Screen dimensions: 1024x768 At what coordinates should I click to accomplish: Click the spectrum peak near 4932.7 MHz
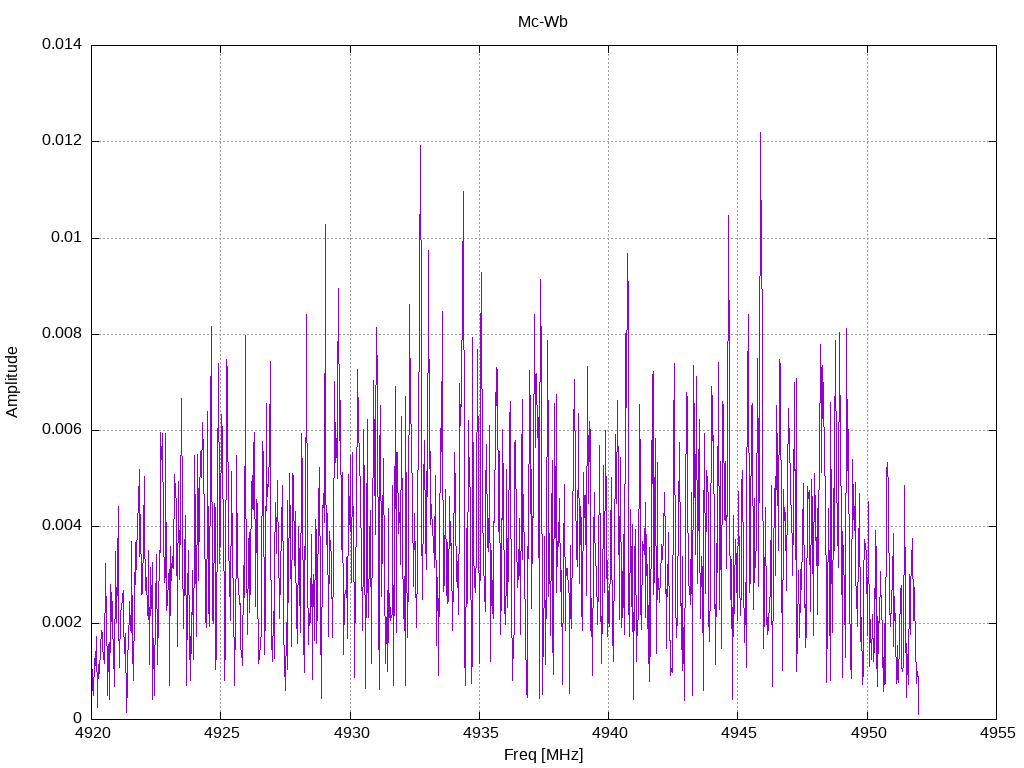tap(421, 146)
